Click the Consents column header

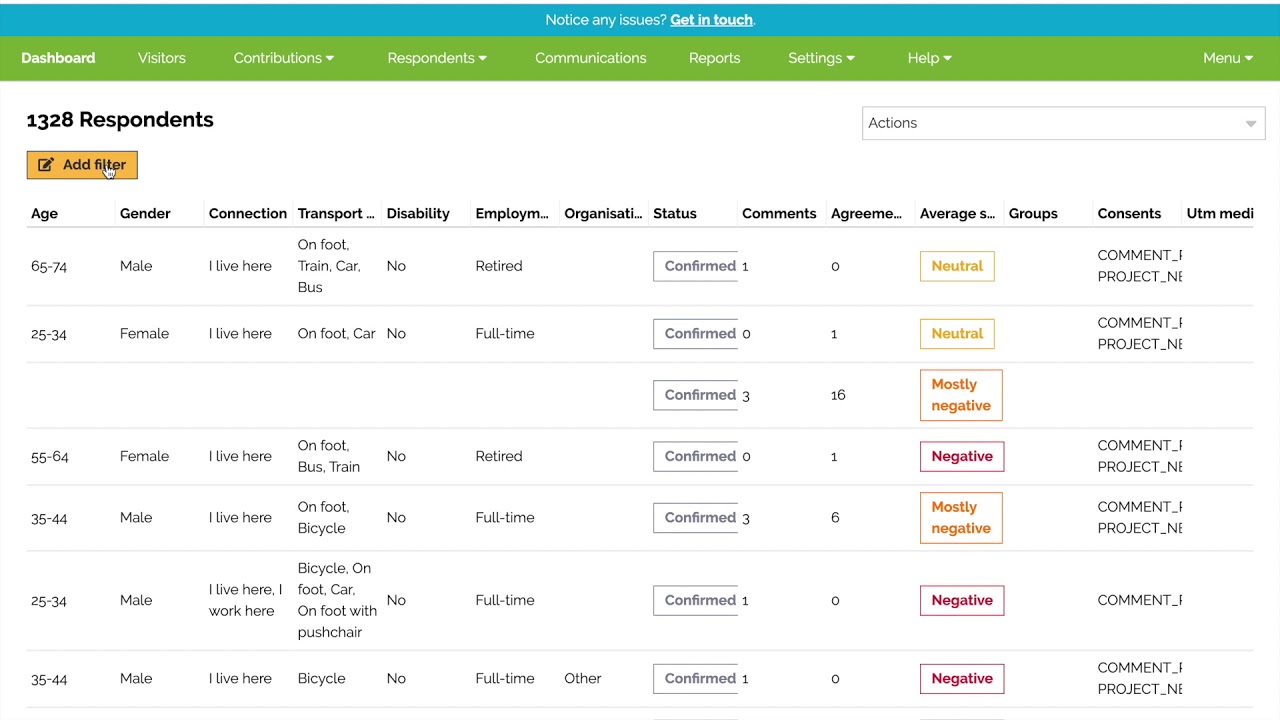click(x=1129, y=213)
